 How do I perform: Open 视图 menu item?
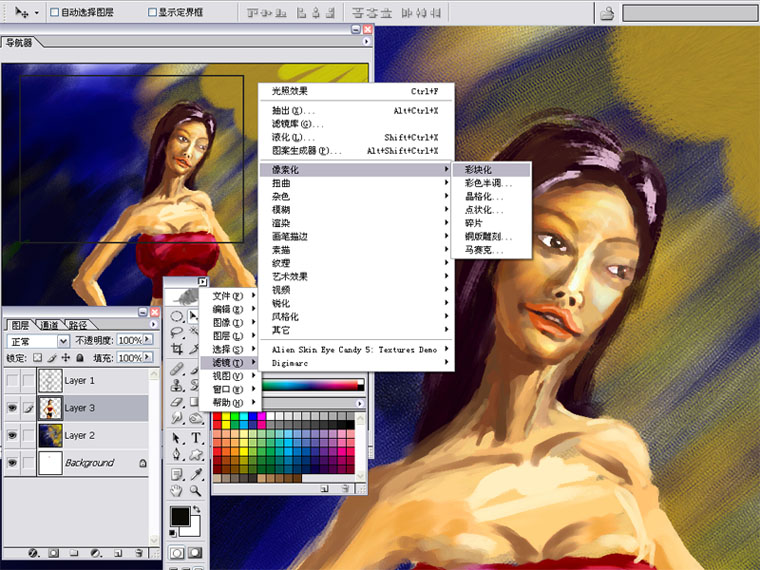point(229,376)
